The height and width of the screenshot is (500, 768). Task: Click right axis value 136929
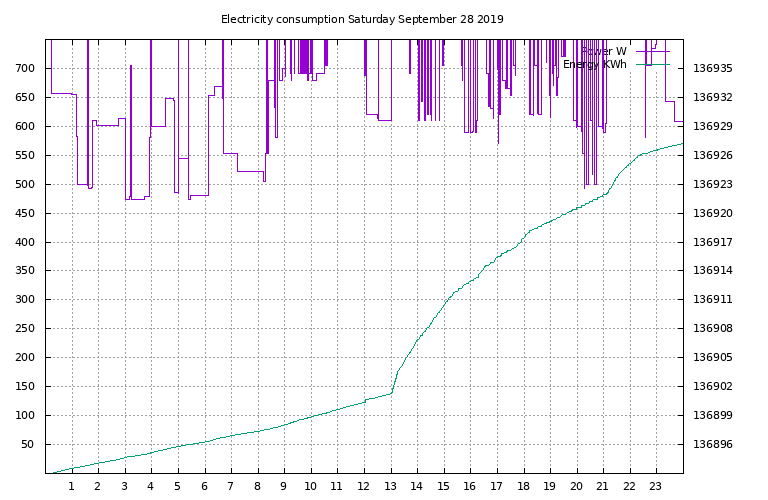[713, 126]
